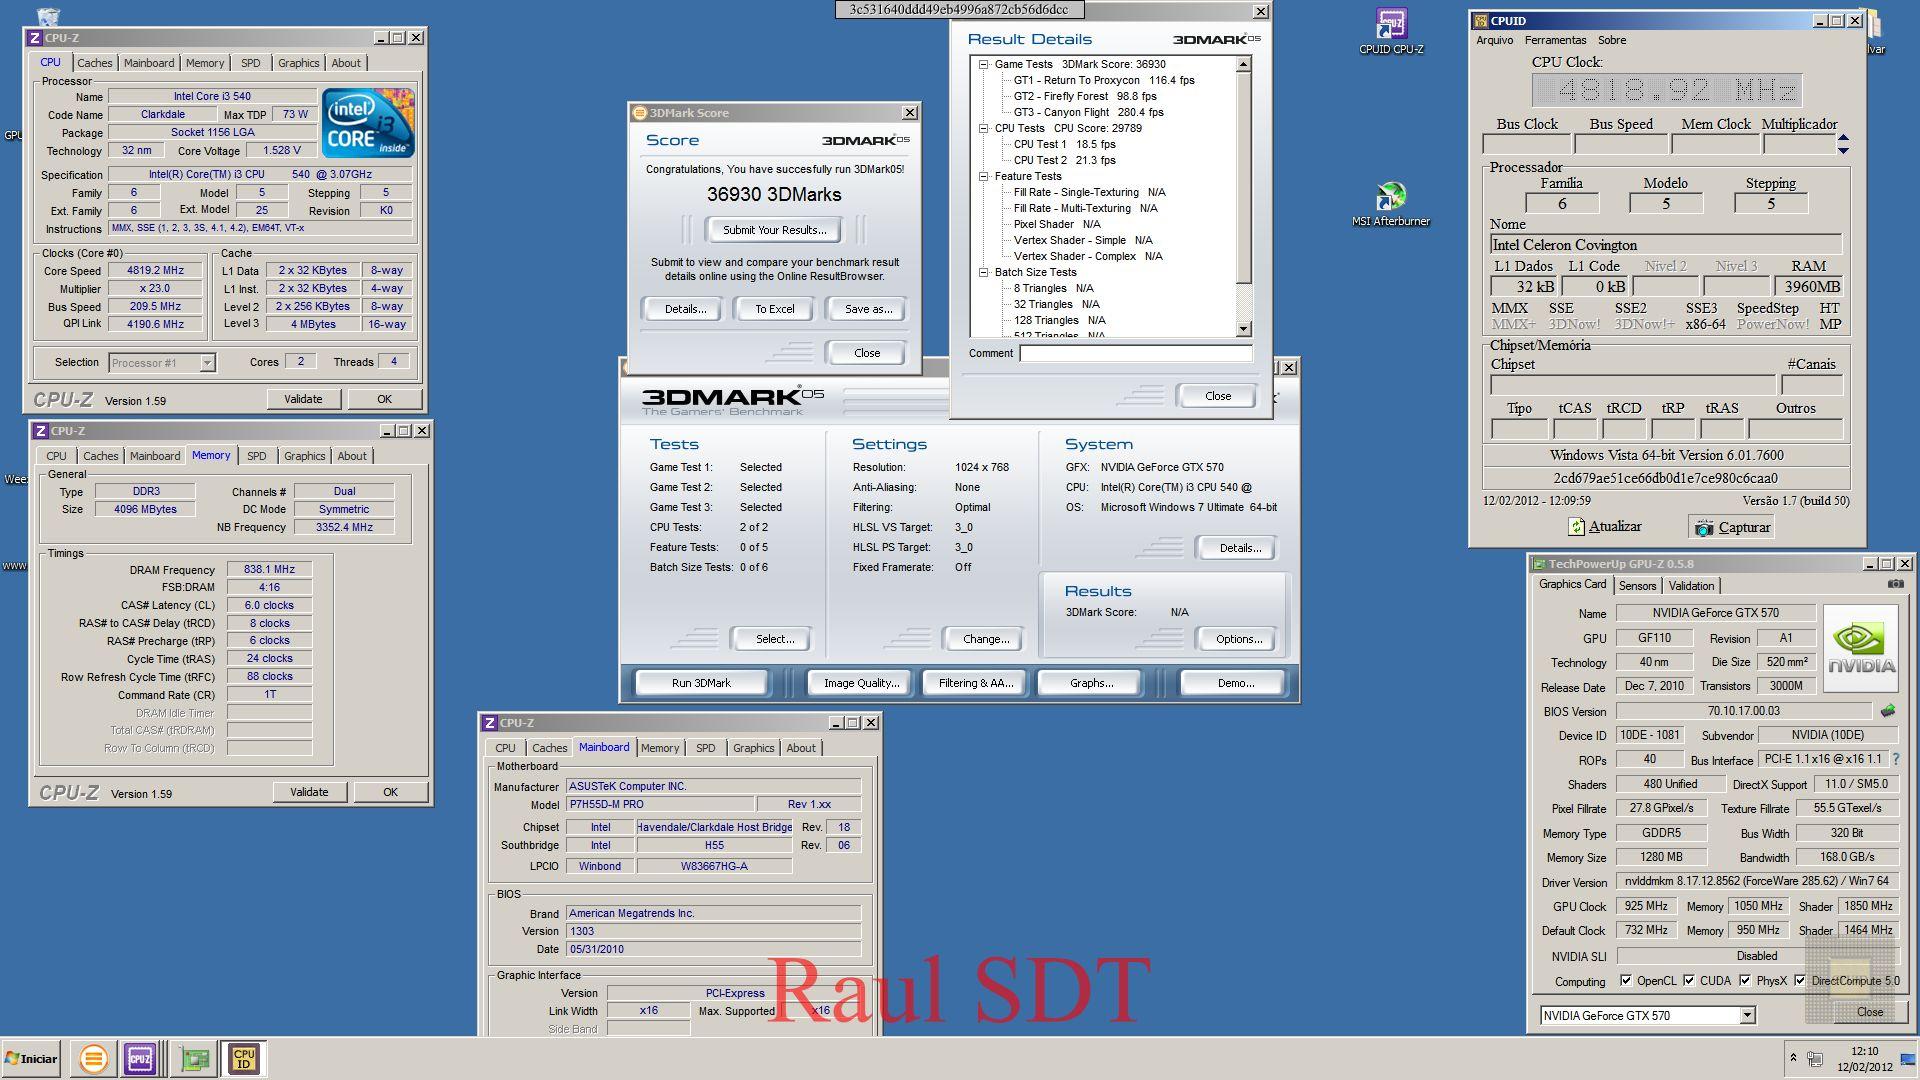Image resolution: width=1920 pixels, height=1080 pixels.
Task: Open CPU ID taskbar icon
Action: 244,1059
